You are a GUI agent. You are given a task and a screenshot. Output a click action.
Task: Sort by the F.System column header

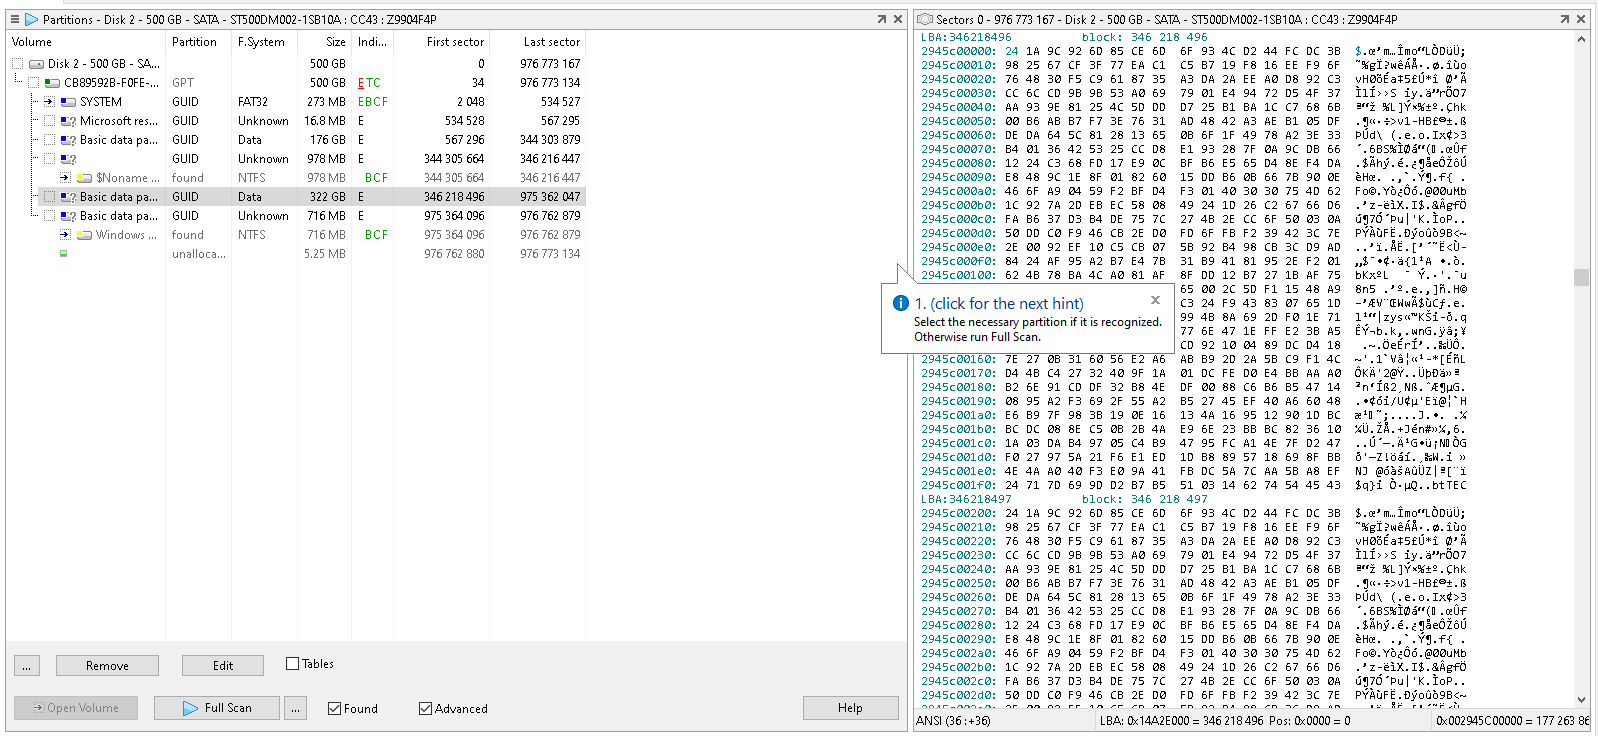(261, 42)
